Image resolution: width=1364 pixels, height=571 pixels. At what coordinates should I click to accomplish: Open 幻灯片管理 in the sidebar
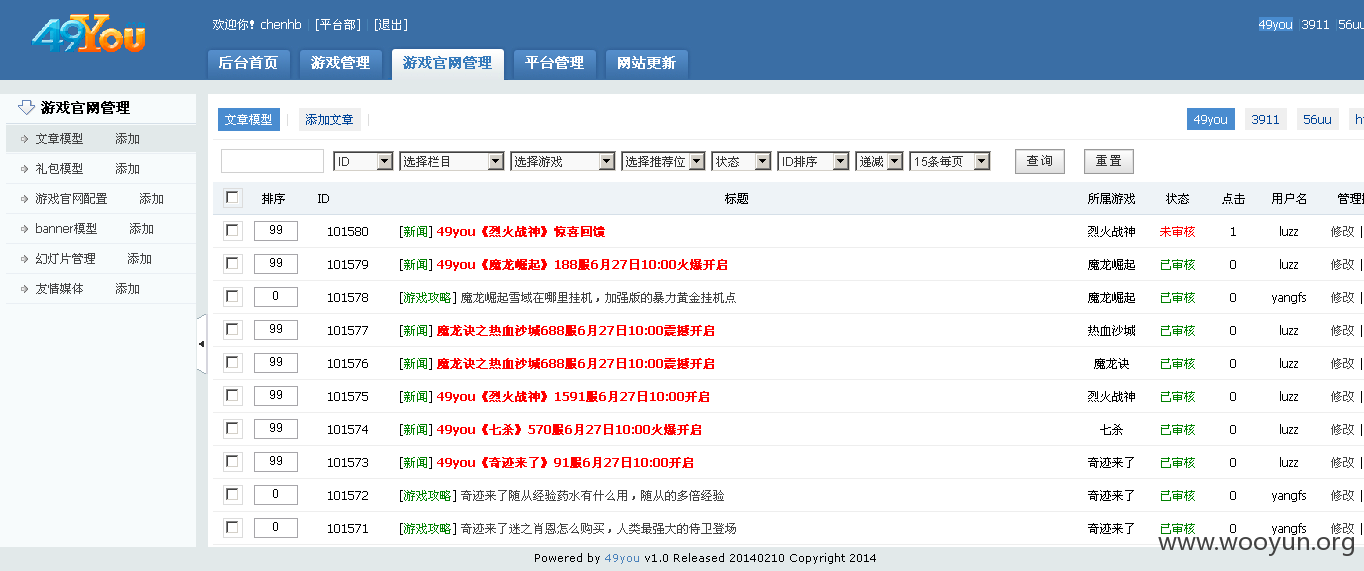click(66, 259)
